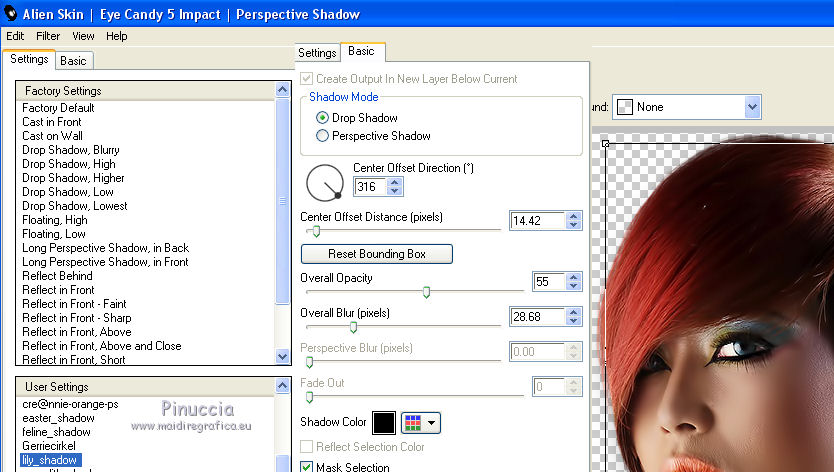Click Center Offset Distance slider handle
Viewport: 834px width, 472px height.
(x=316, y=231)
